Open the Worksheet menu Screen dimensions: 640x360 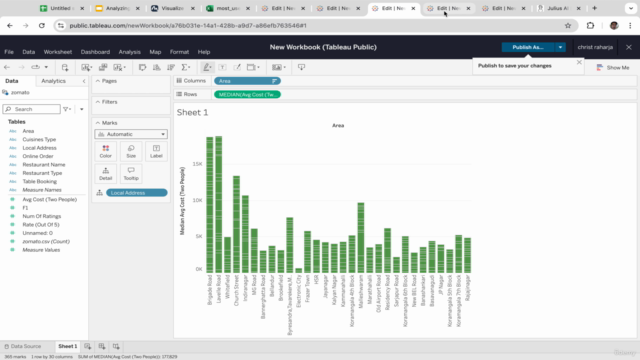pyautogui.click(x=58, y=52)
